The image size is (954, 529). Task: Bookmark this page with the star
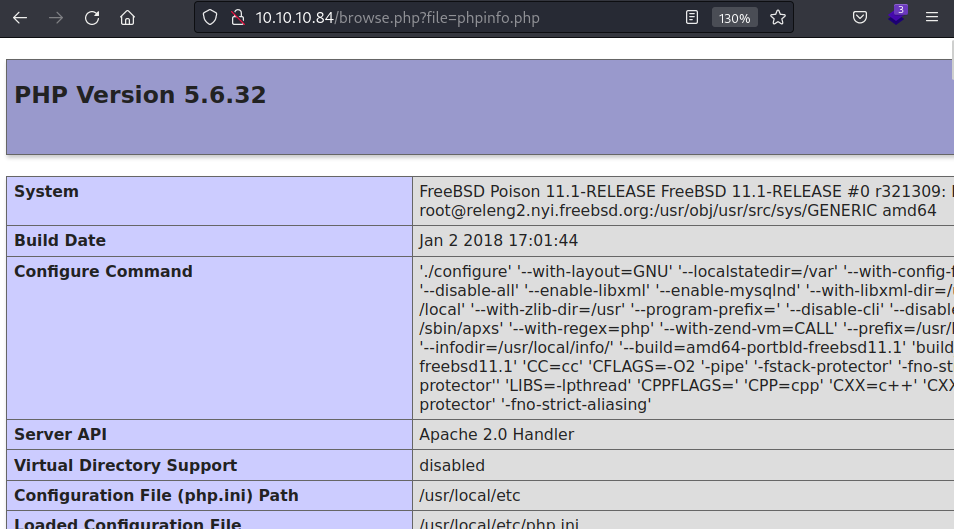point(778,18)
